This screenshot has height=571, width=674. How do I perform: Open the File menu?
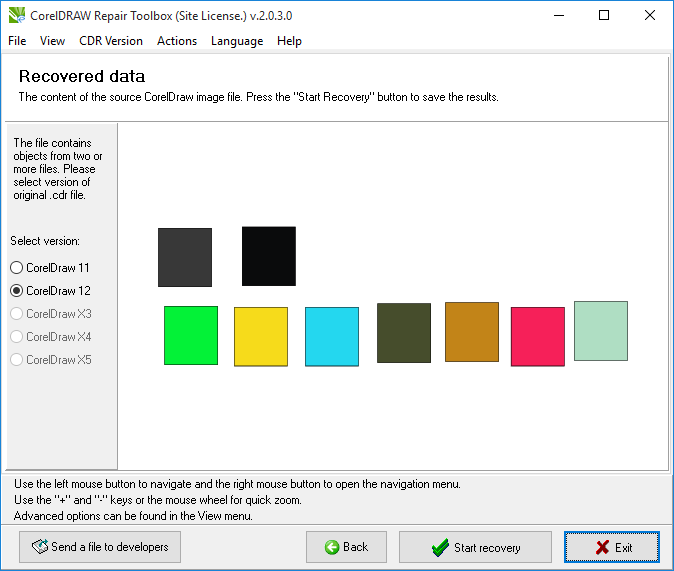tap(17, 41)
